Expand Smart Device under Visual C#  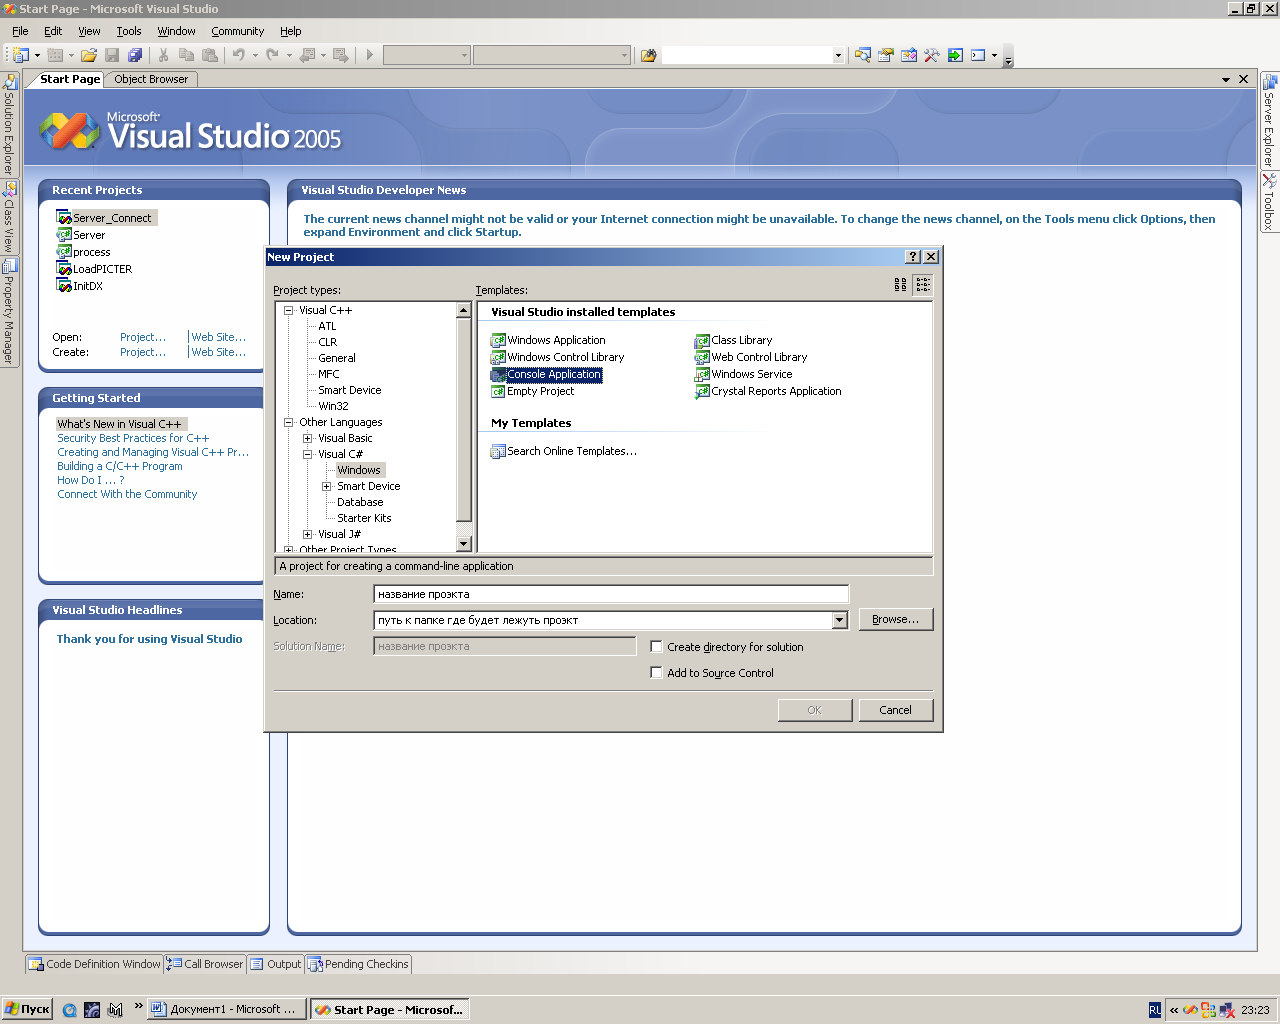(327, 486)
